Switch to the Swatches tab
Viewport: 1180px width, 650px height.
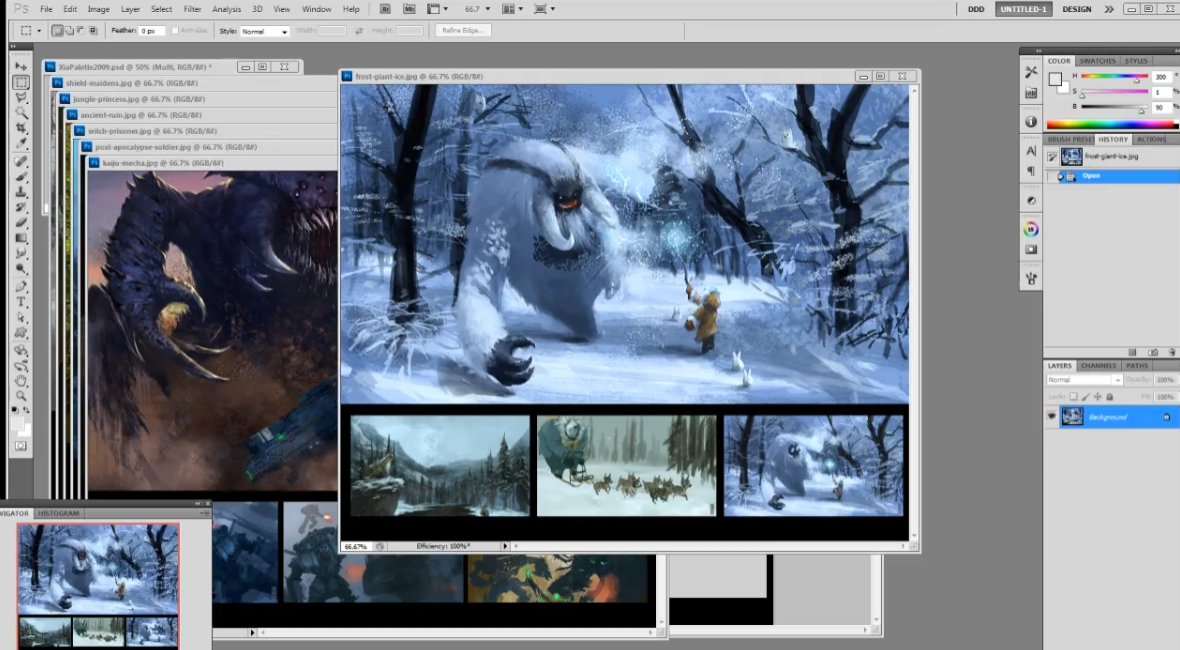pos(1097,61)
